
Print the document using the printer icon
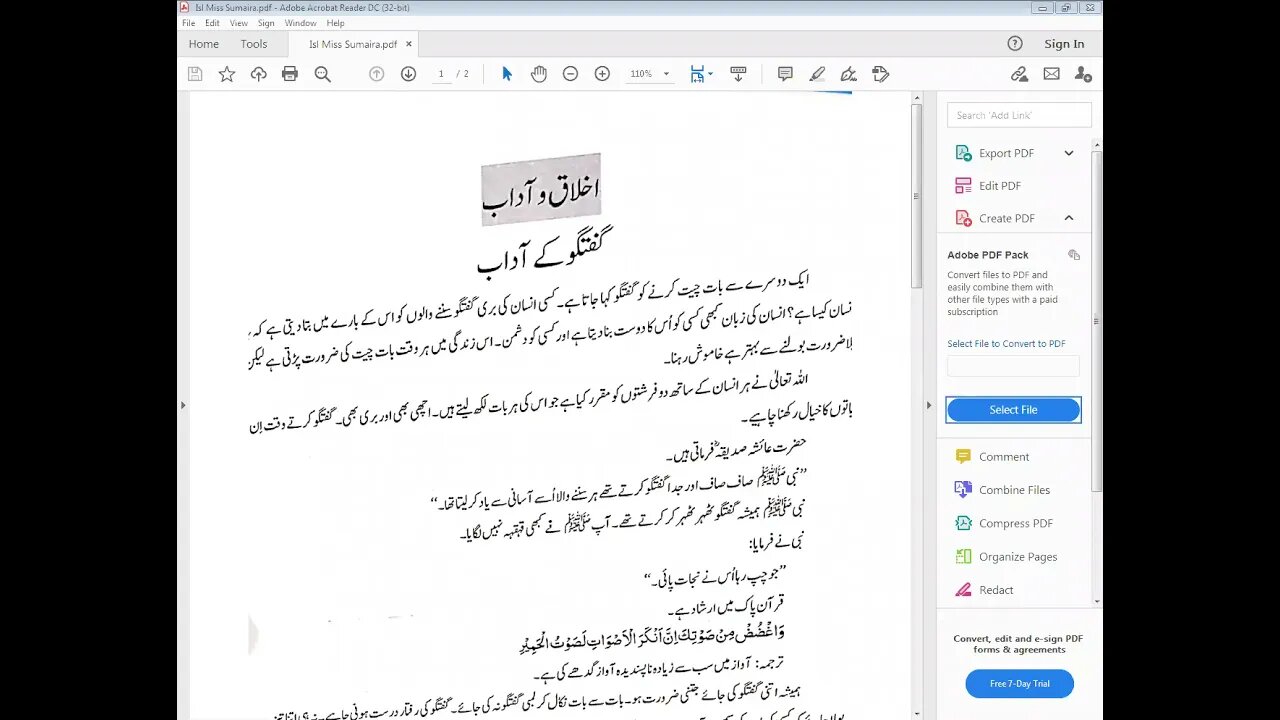[x=290, y=74]
